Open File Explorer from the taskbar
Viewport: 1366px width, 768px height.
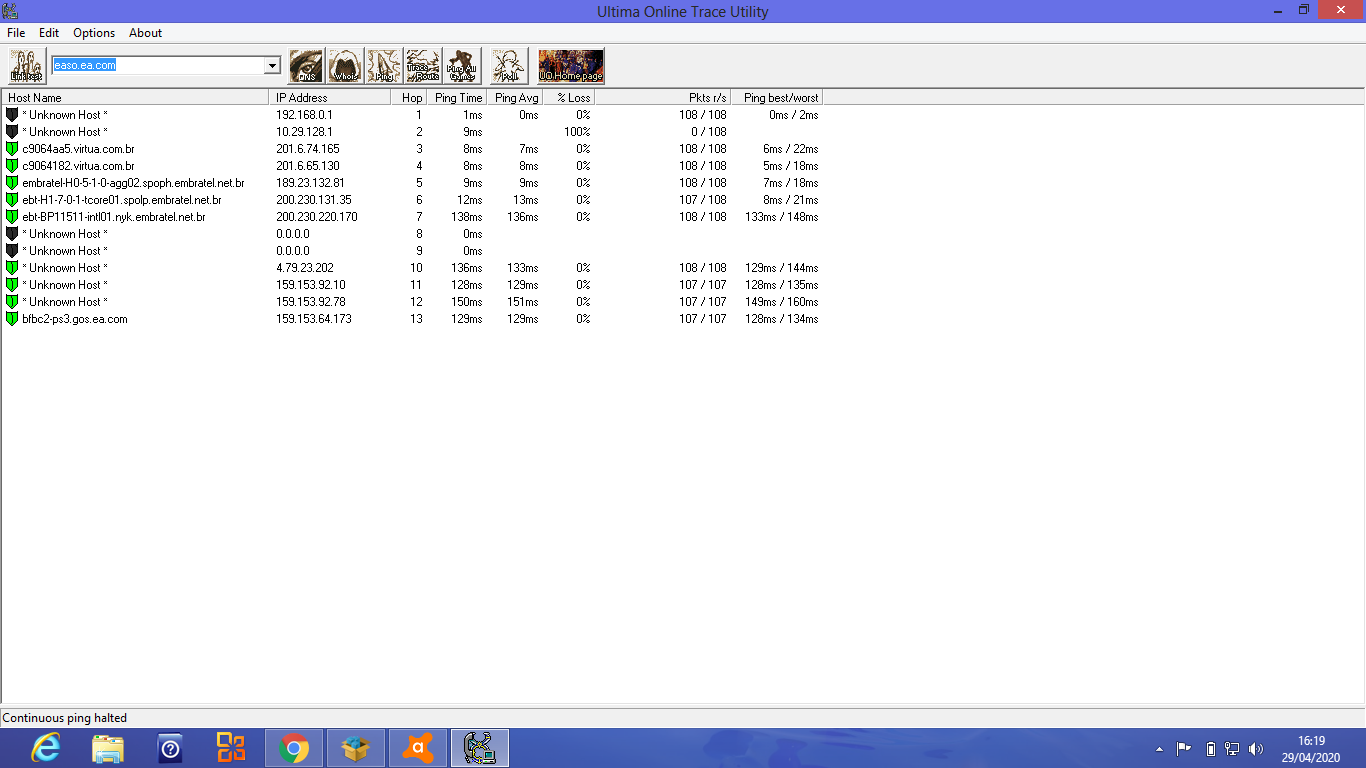[108, 748]
